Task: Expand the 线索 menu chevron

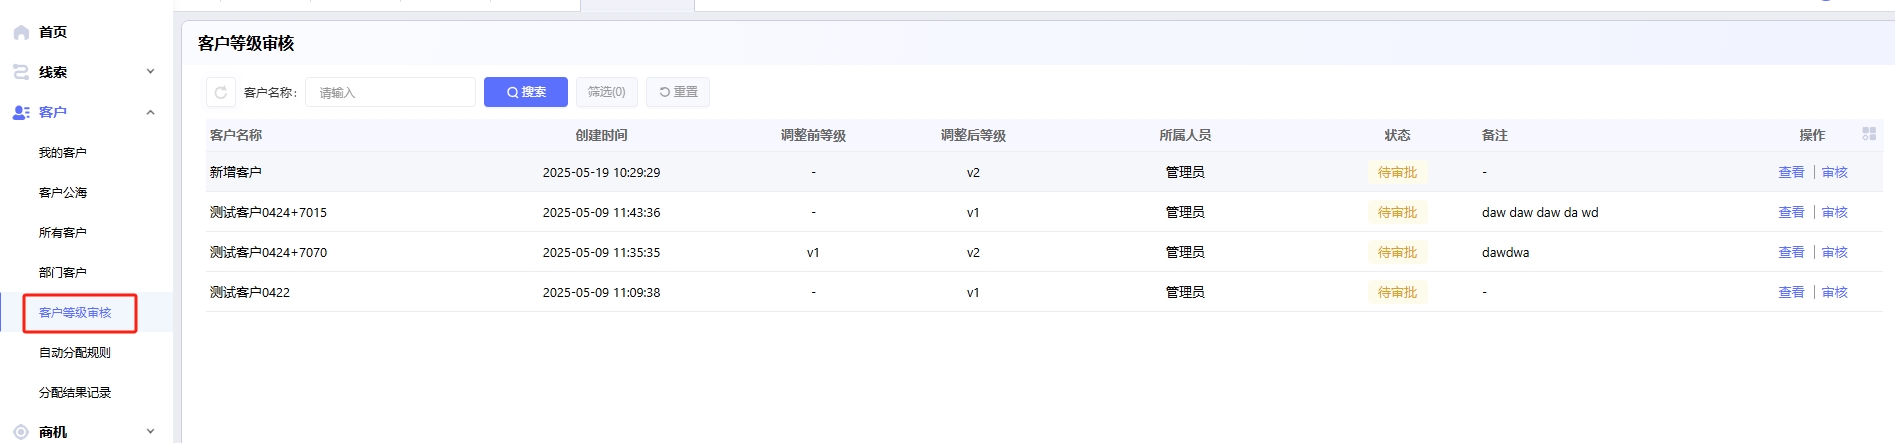Action: point(150,72)
